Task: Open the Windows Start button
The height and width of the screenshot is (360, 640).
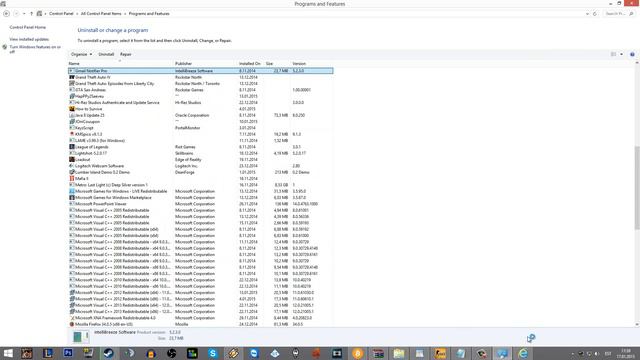Action: [8, 353]
